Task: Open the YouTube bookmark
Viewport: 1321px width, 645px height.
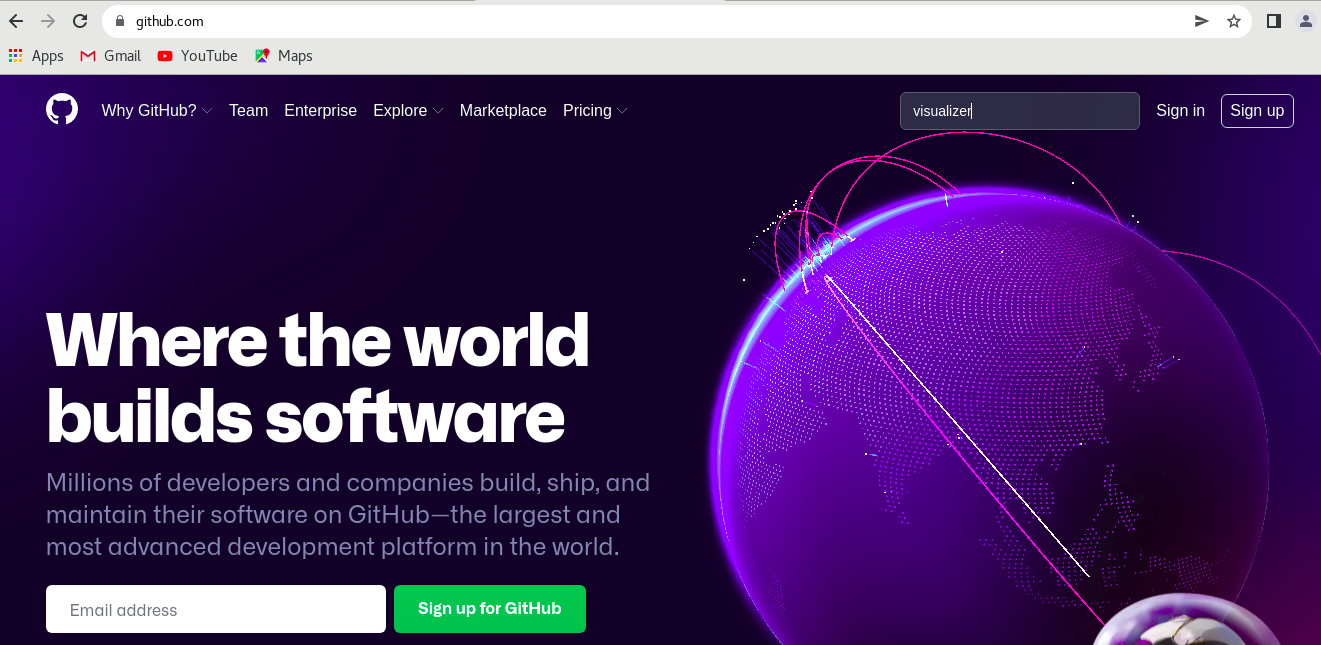Action: [197, 56]
